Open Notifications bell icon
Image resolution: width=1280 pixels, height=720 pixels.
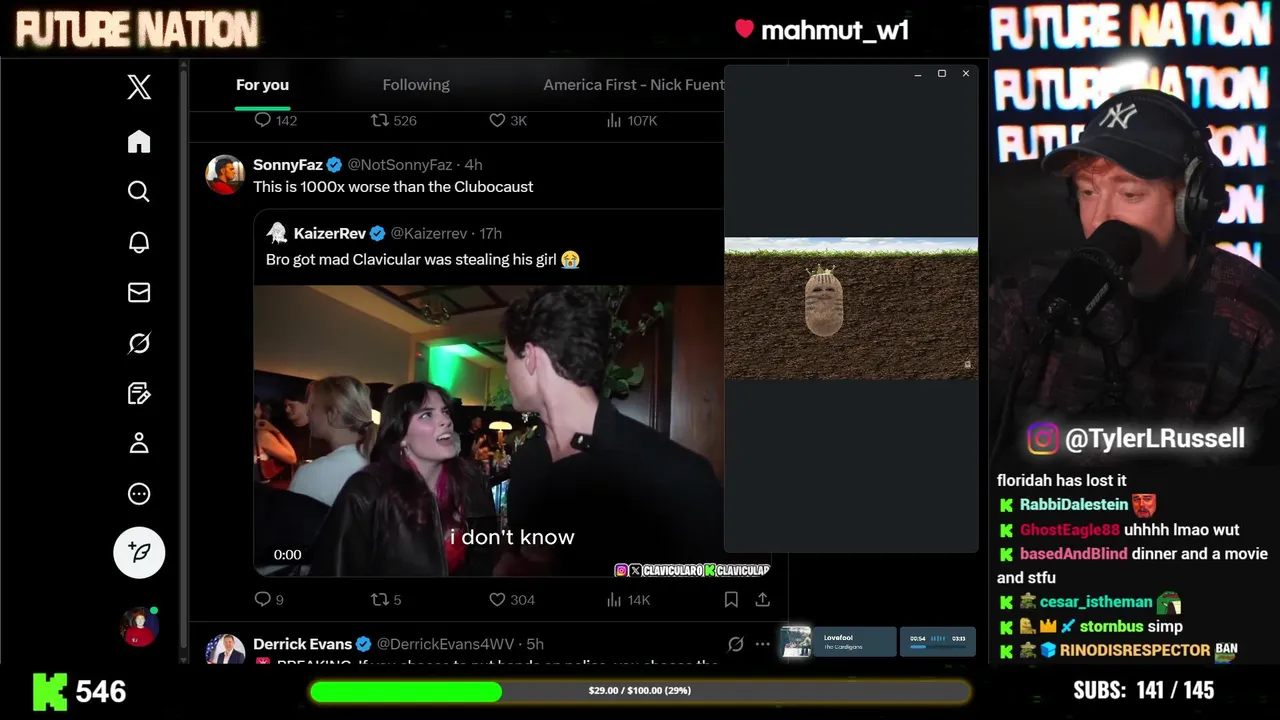pos(139,242)
